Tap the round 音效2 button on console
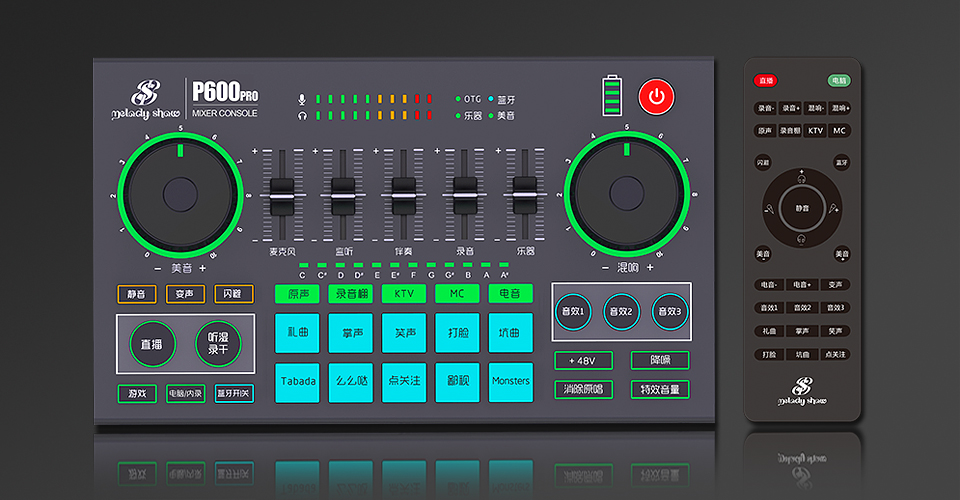This screenshot has height=500, width=960. [621, 312]
